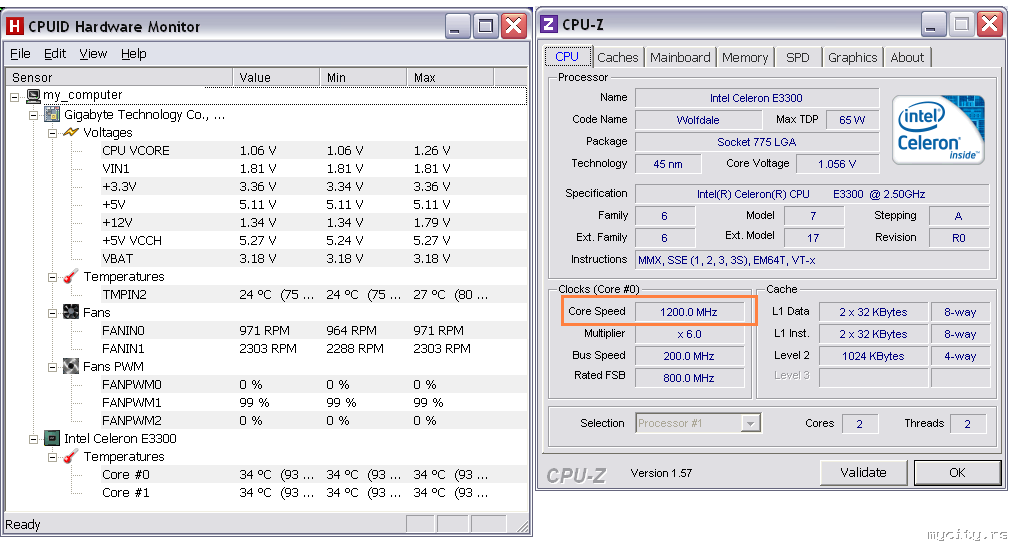Collapse the Voltages node
Image resolution: width=1015 pixels, height=547 pixels.
coord(52,133)
